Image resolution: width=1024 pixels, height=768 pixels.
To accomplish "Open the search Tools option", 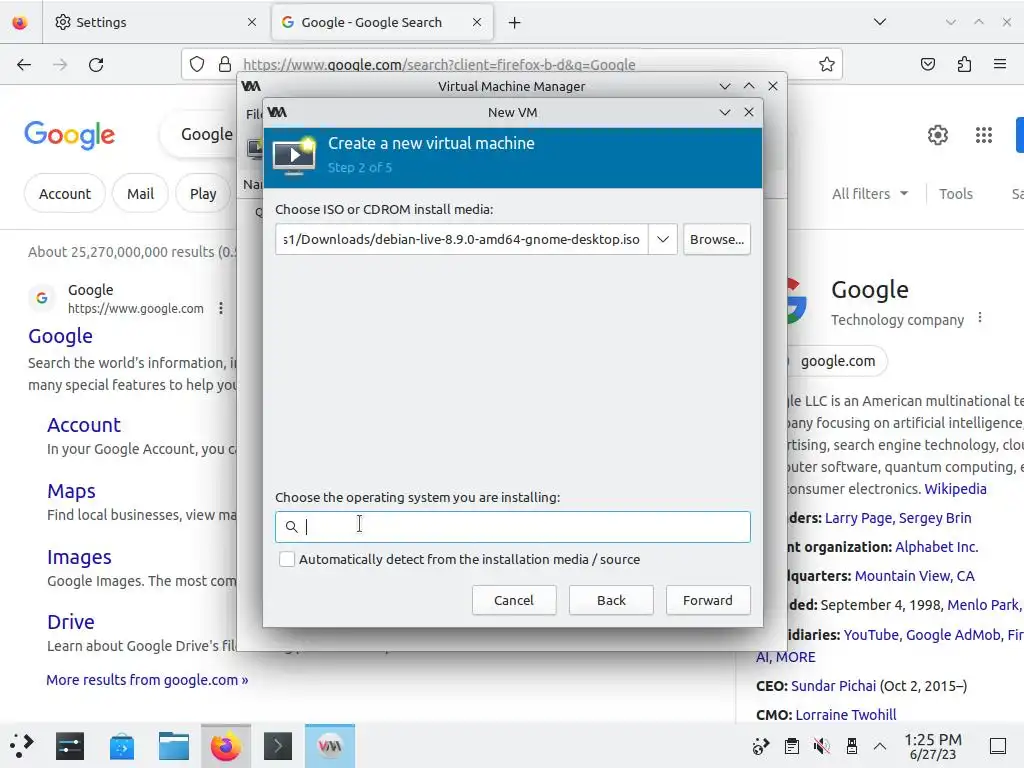I will [x=955, y=194].
